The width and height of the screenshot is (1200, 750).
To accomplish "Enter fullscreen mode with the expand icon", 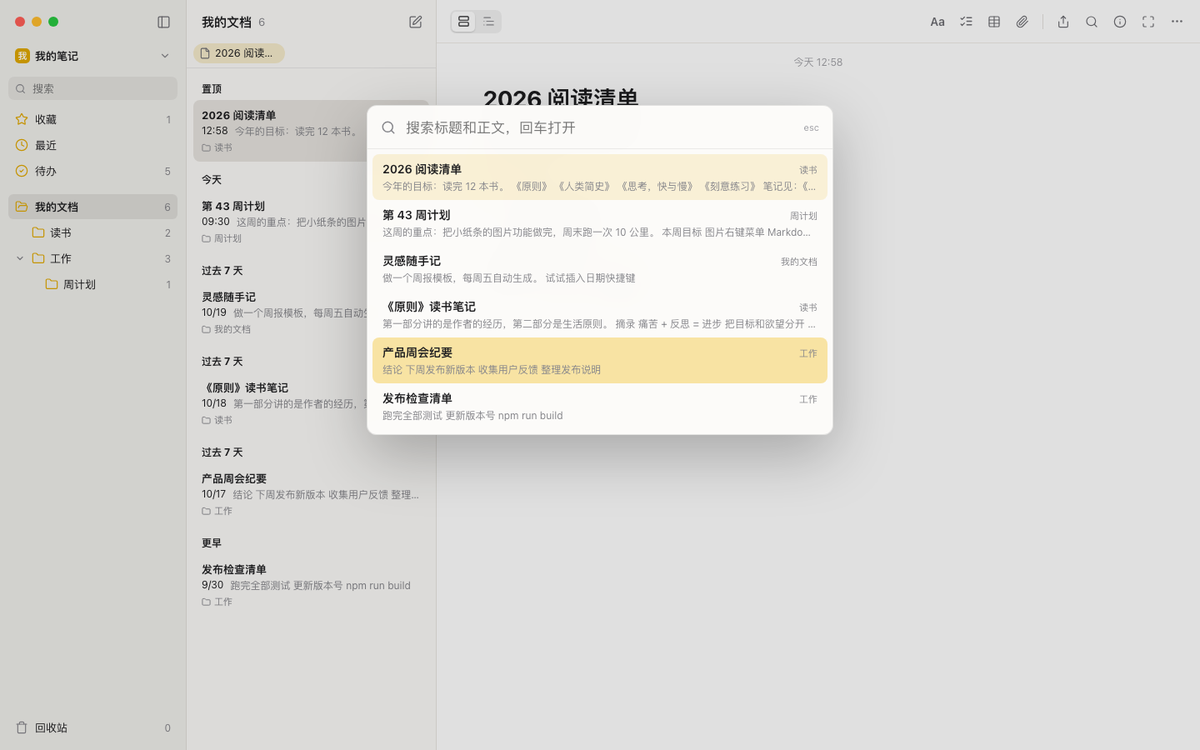I will point(1148,22).
